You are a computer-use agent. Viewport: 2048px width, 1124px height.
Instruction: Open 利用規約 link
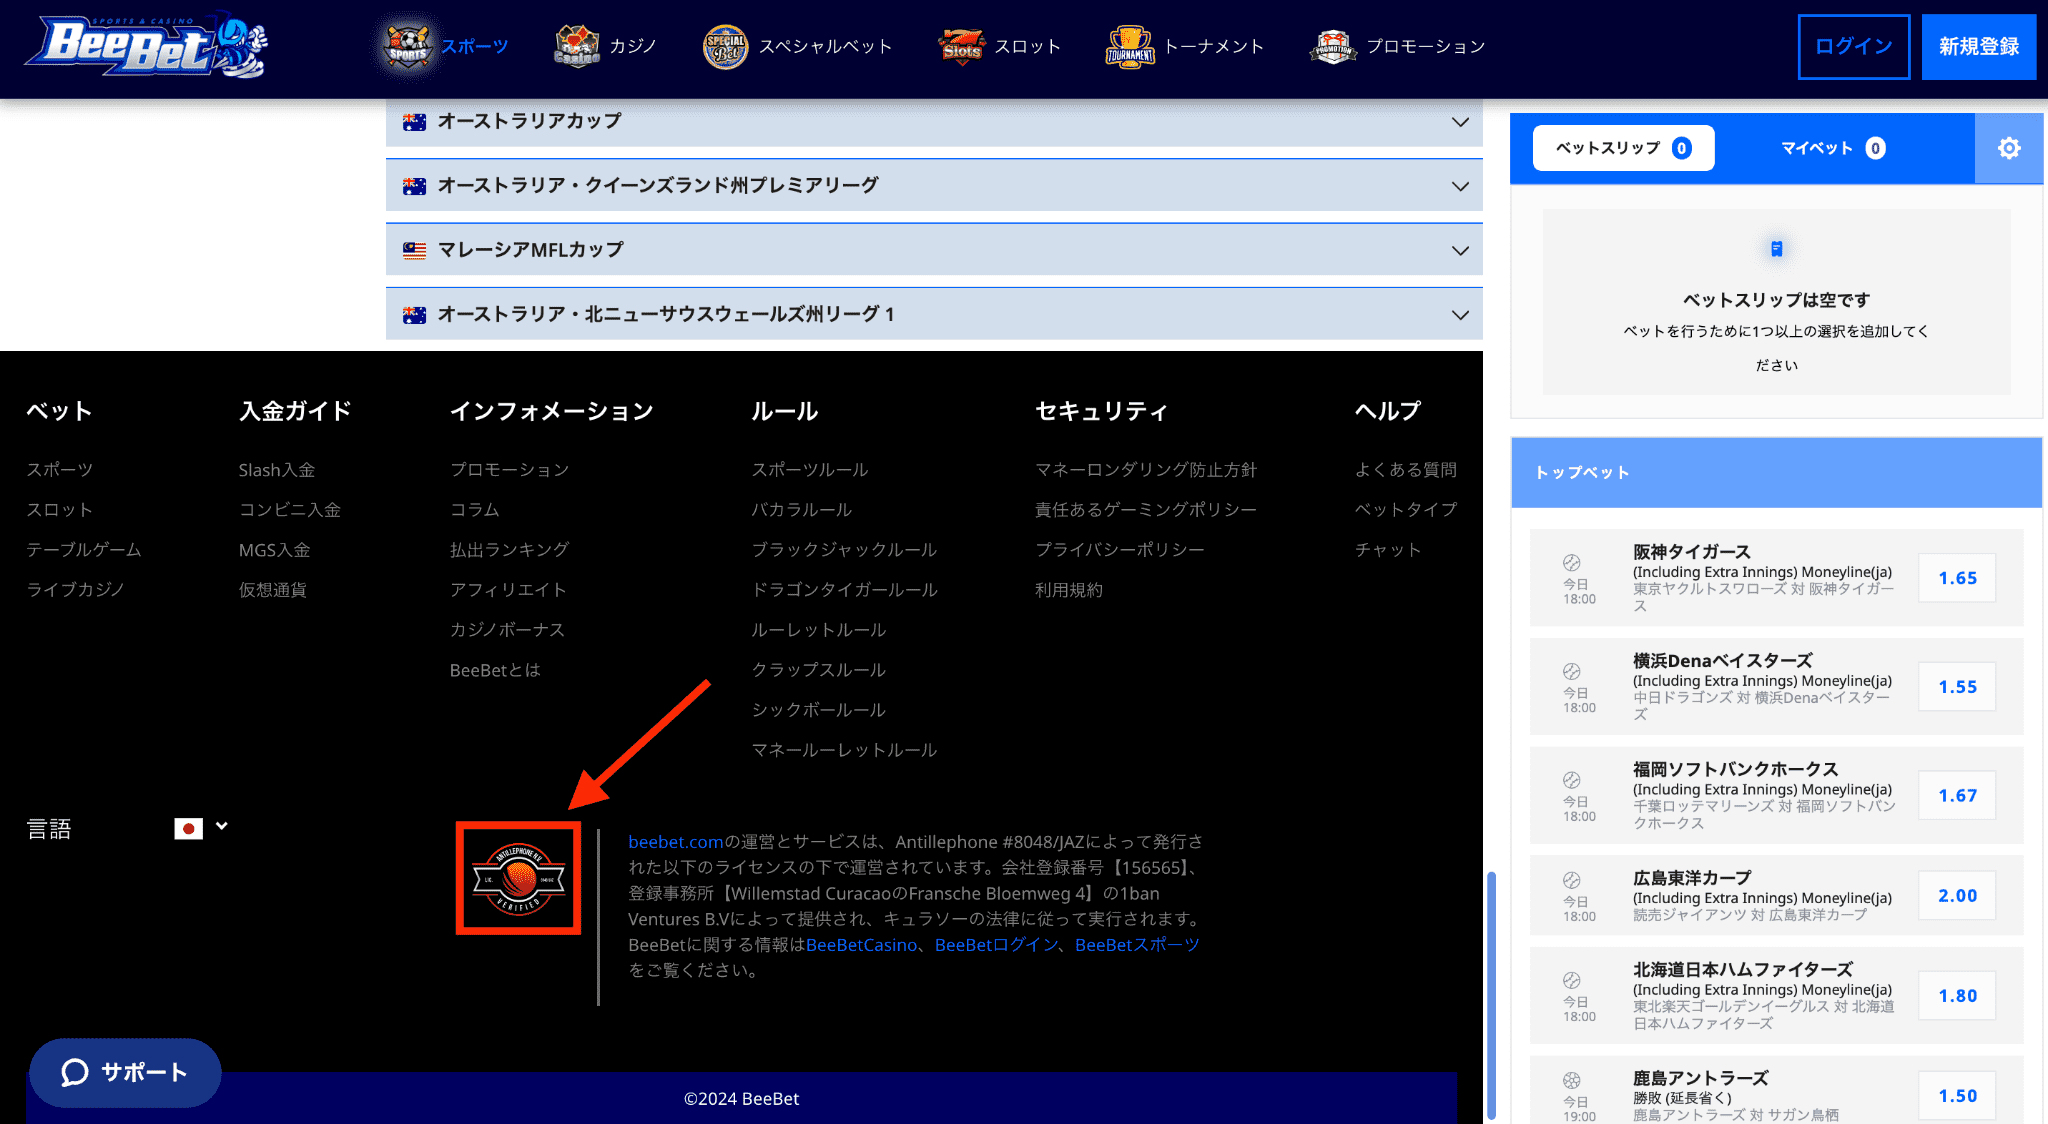1069,590
